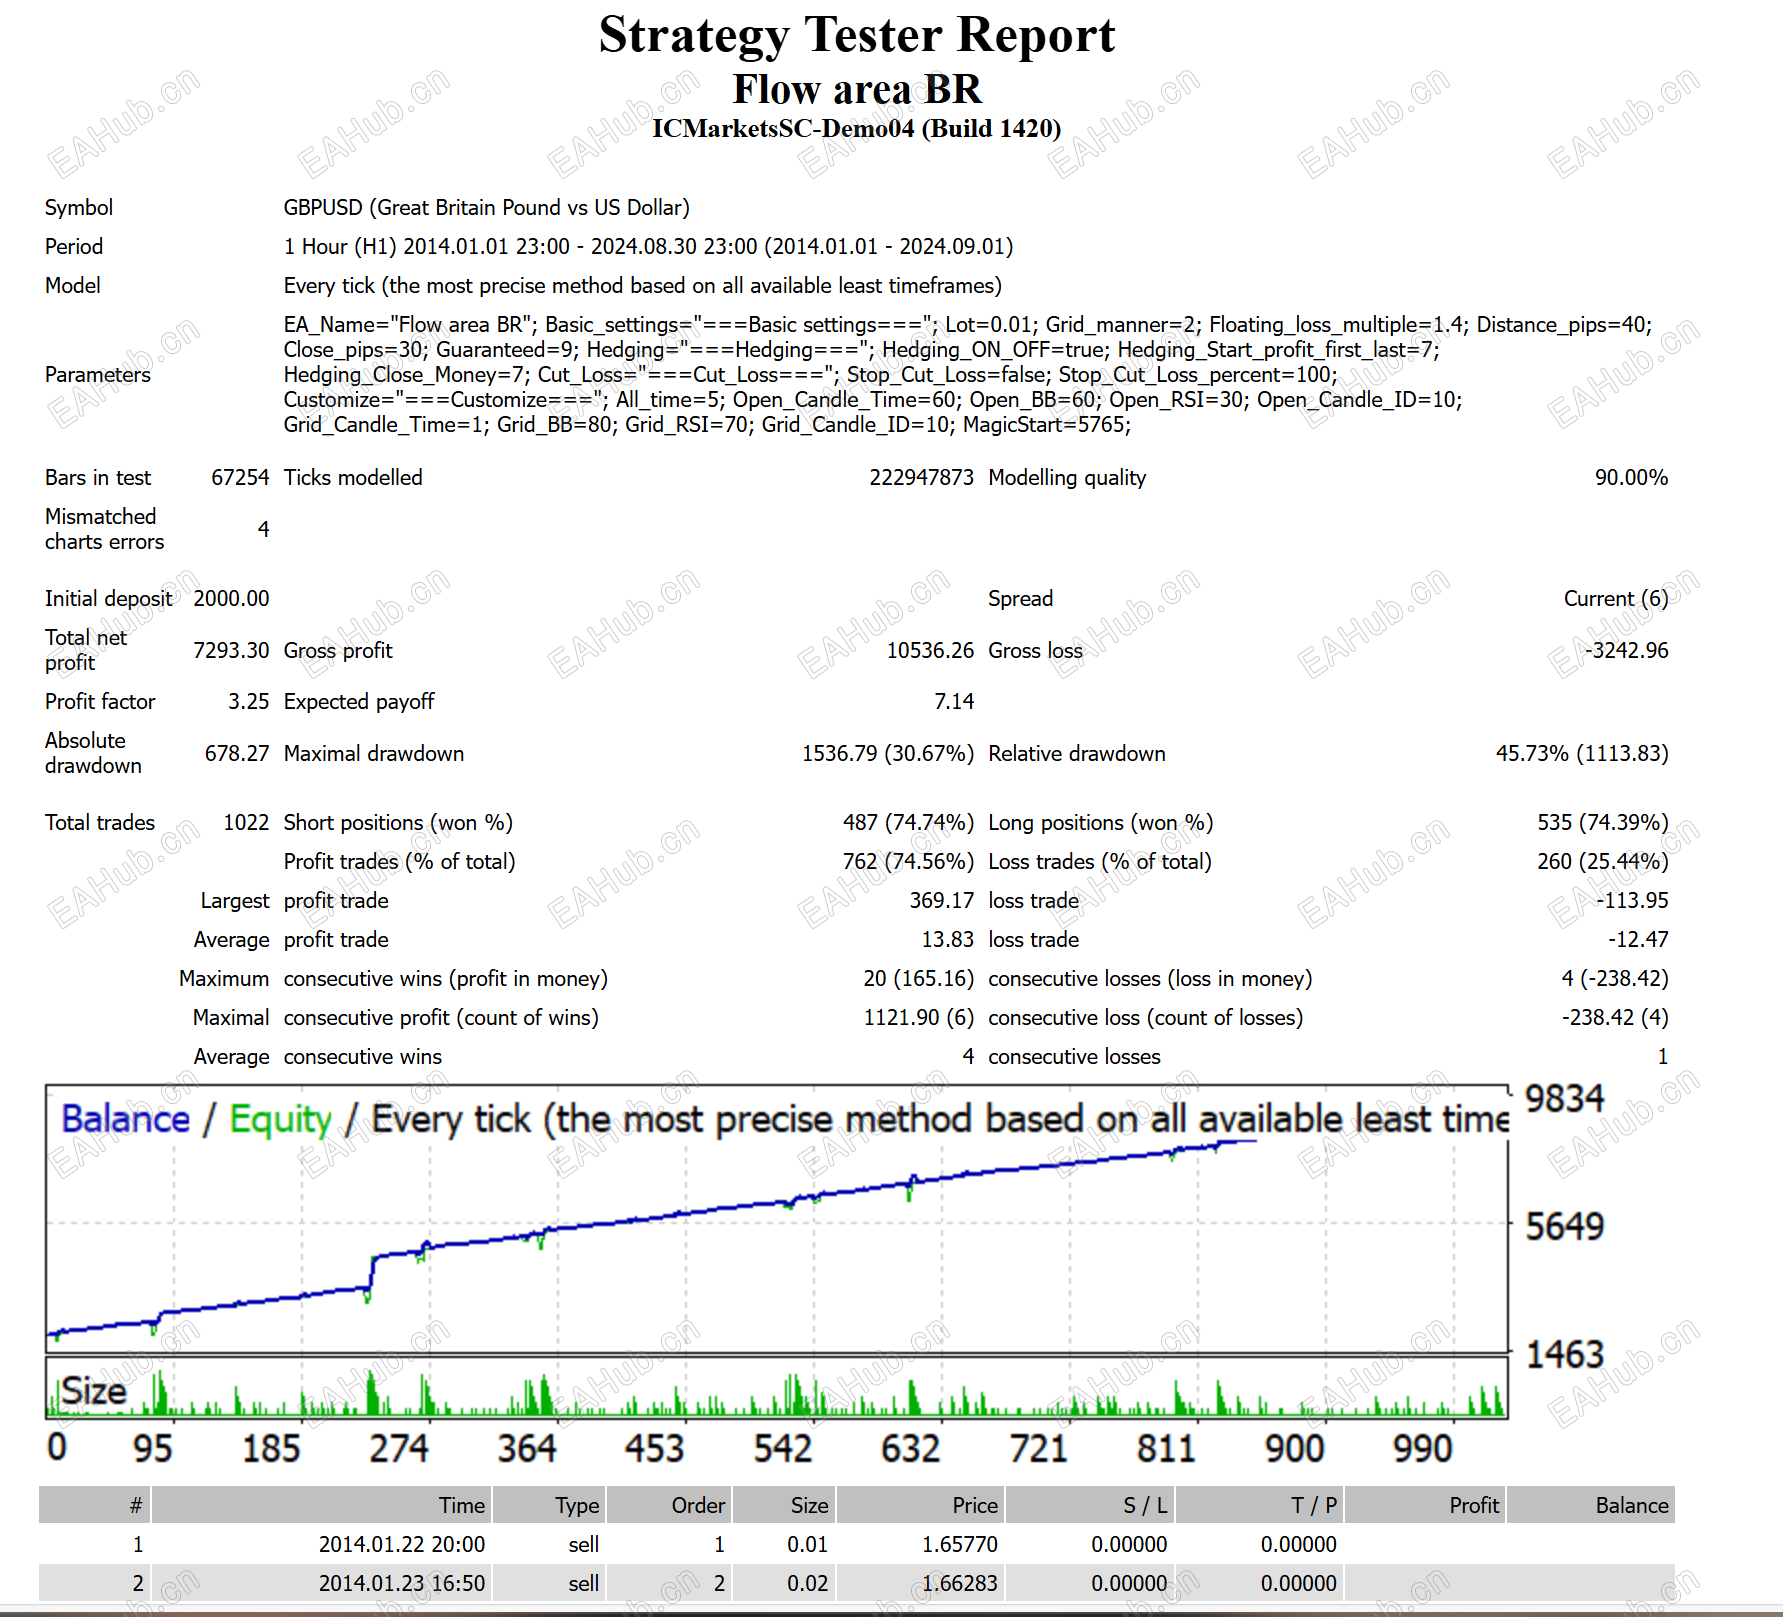Select trade time 2014.01.22 20:00
1783x1617 pixels.
pyautogui.click(x=402, y=1544)
